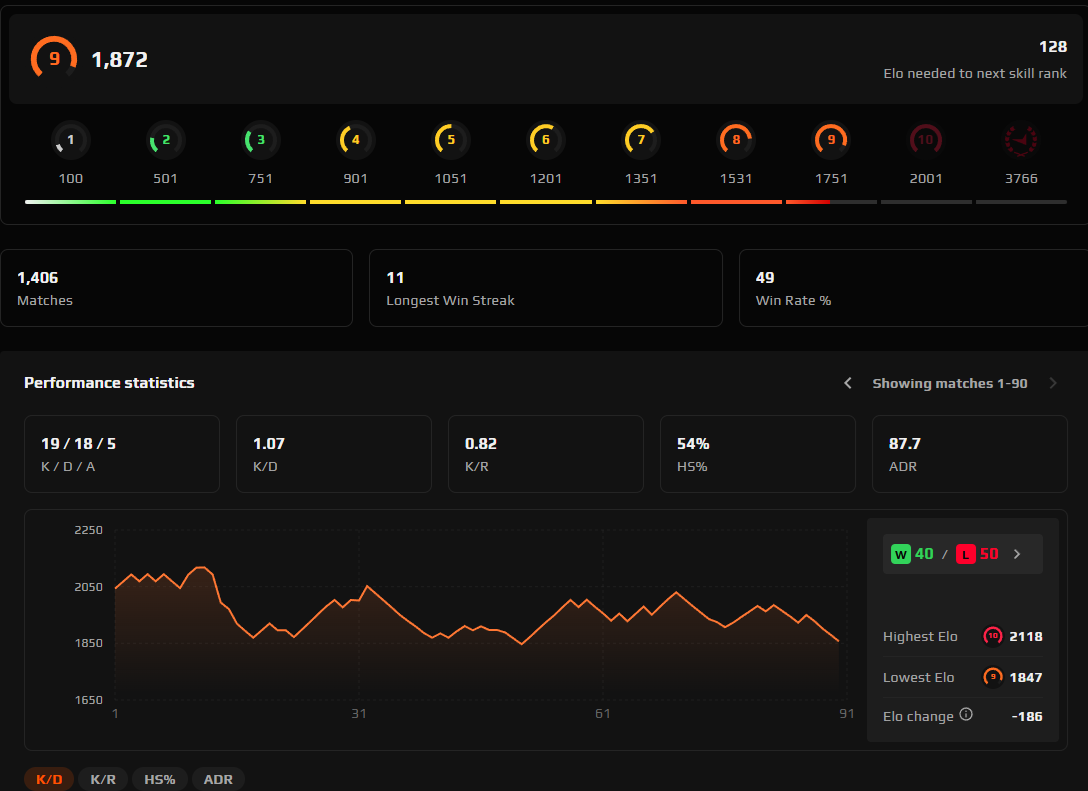Open the Longest Win Streak card
This screenshot has width=1088, height=791.
546,288
